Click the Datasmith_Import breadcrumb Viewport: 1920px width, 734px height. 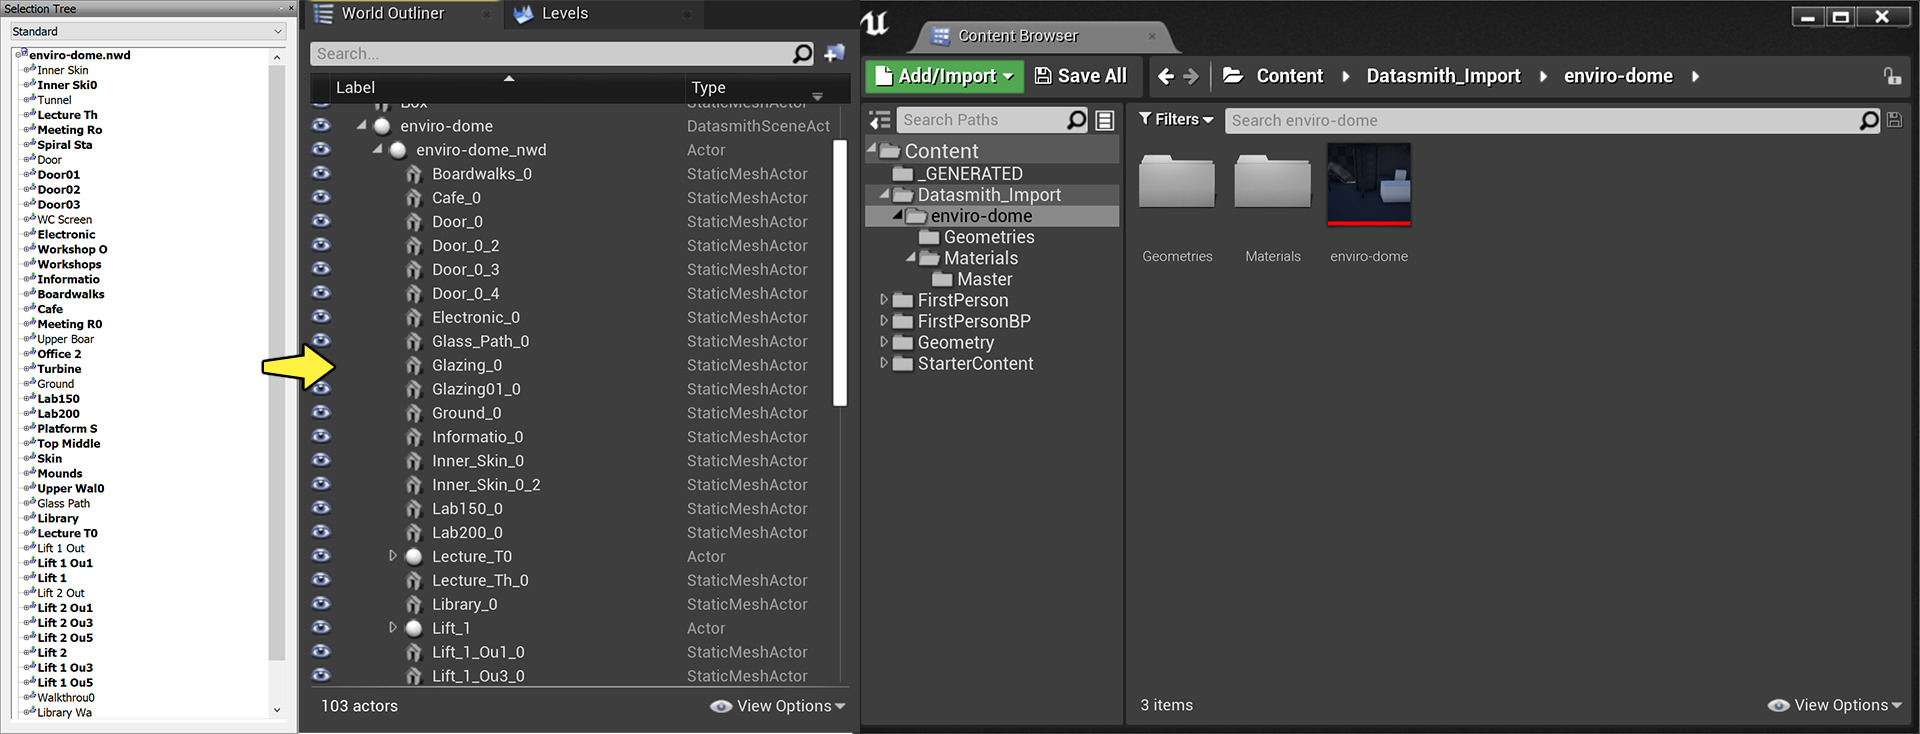pyautogui.click(x=1443, y=76)
